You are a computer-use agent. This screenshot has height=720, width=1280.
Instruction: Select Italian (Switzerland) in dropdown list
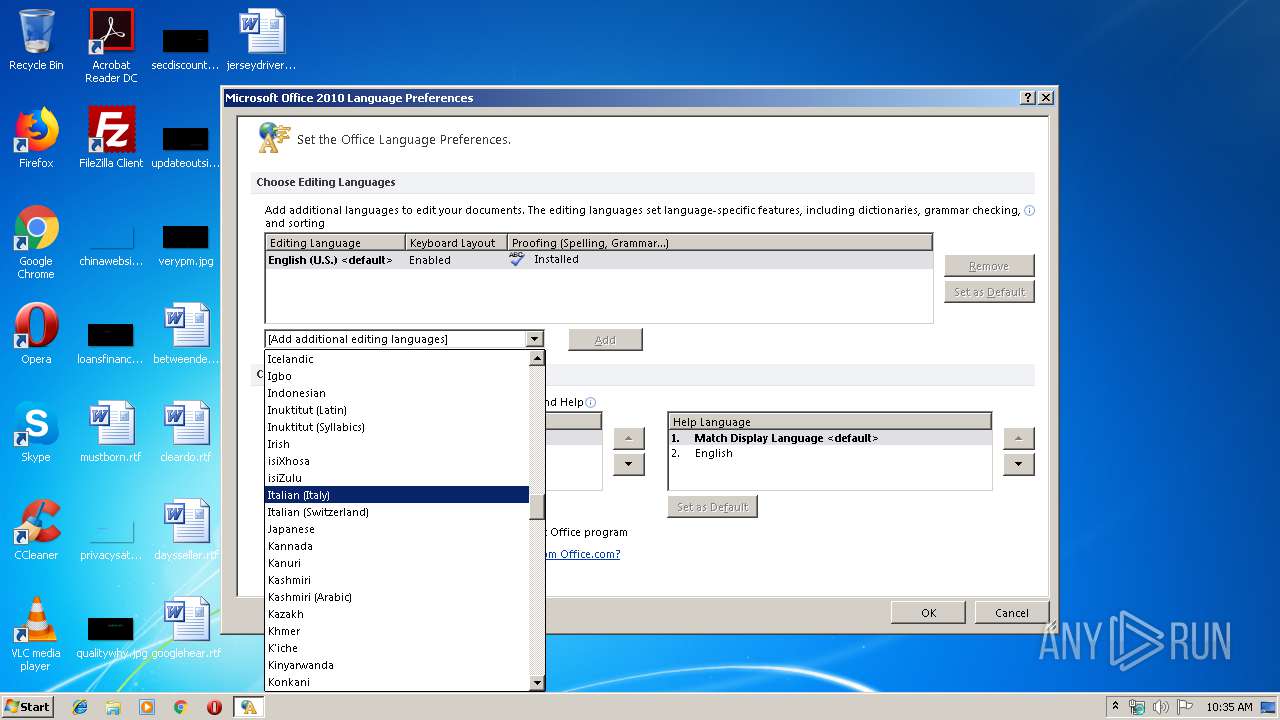click(x=397, y=512)
